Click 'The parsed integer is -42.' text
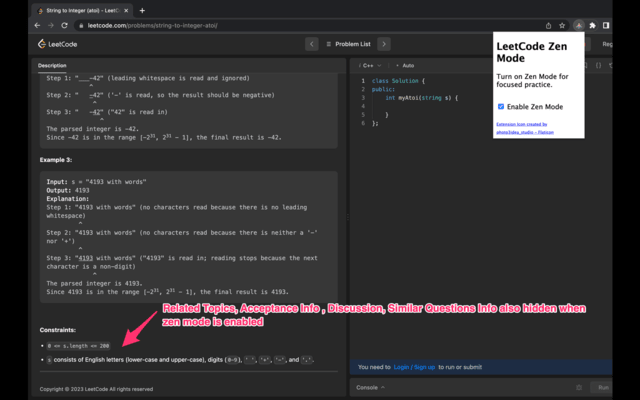This screenshot has width=640, height=400. 93,129
